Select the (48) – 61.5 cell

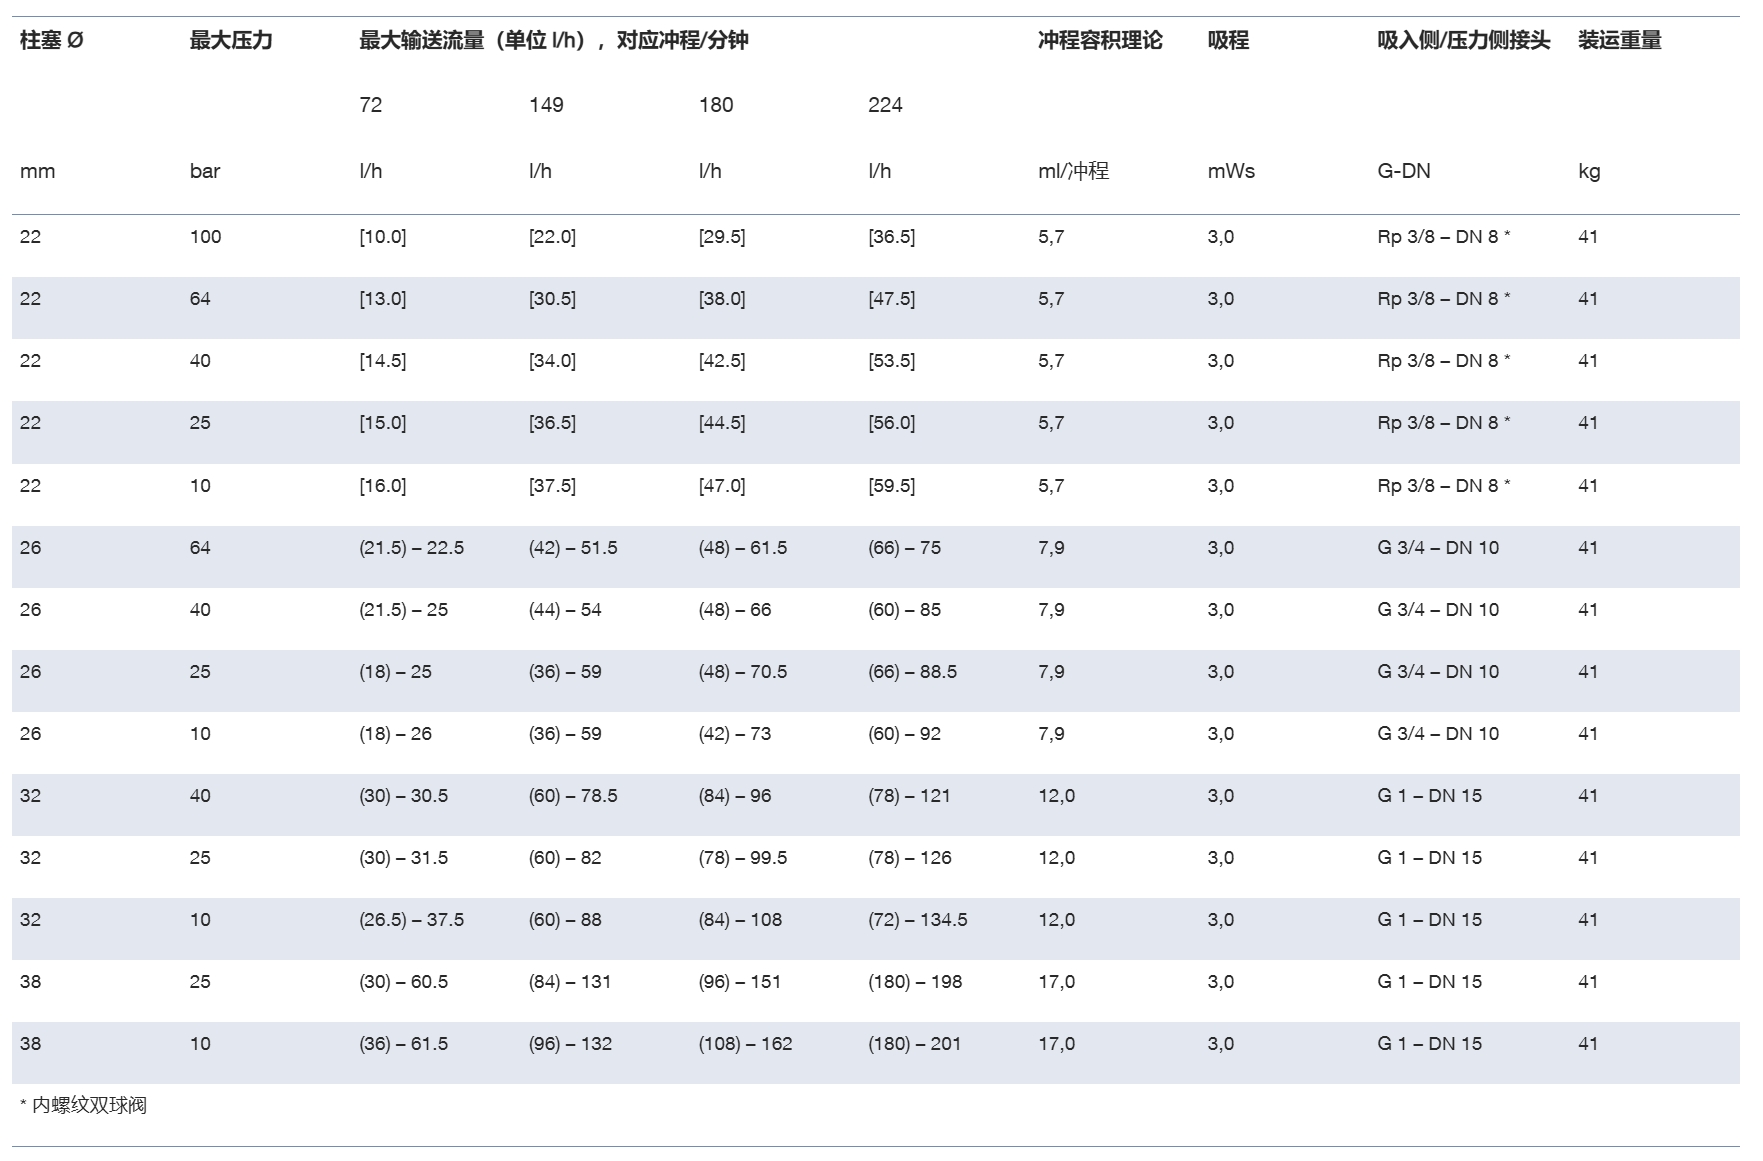point(743,548)
